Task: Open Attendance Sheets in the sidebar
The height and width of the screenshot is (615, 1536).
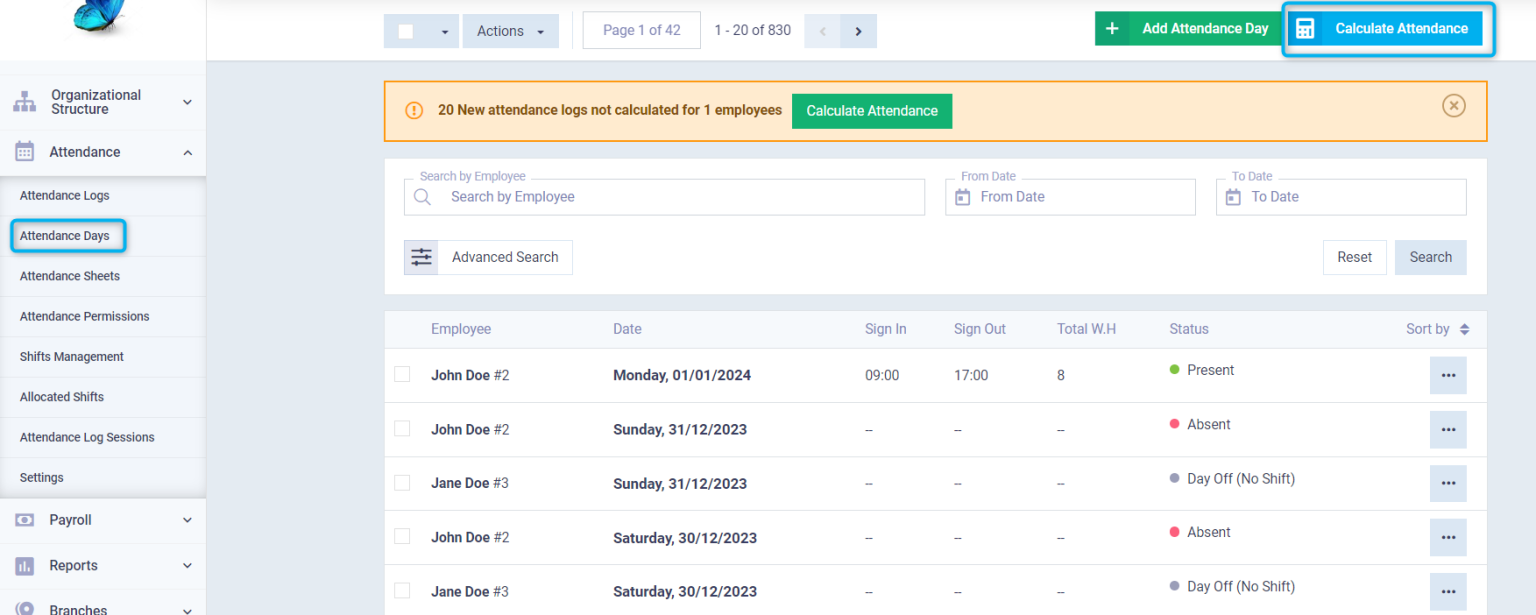Action: pos(70,276)
